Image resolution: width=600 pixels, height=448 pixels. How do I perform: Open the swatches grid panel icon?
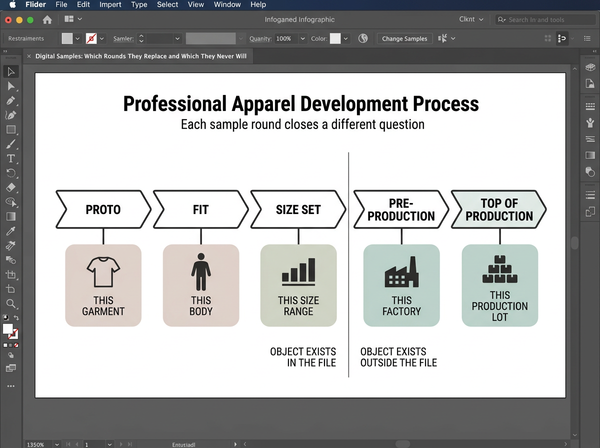590,106
